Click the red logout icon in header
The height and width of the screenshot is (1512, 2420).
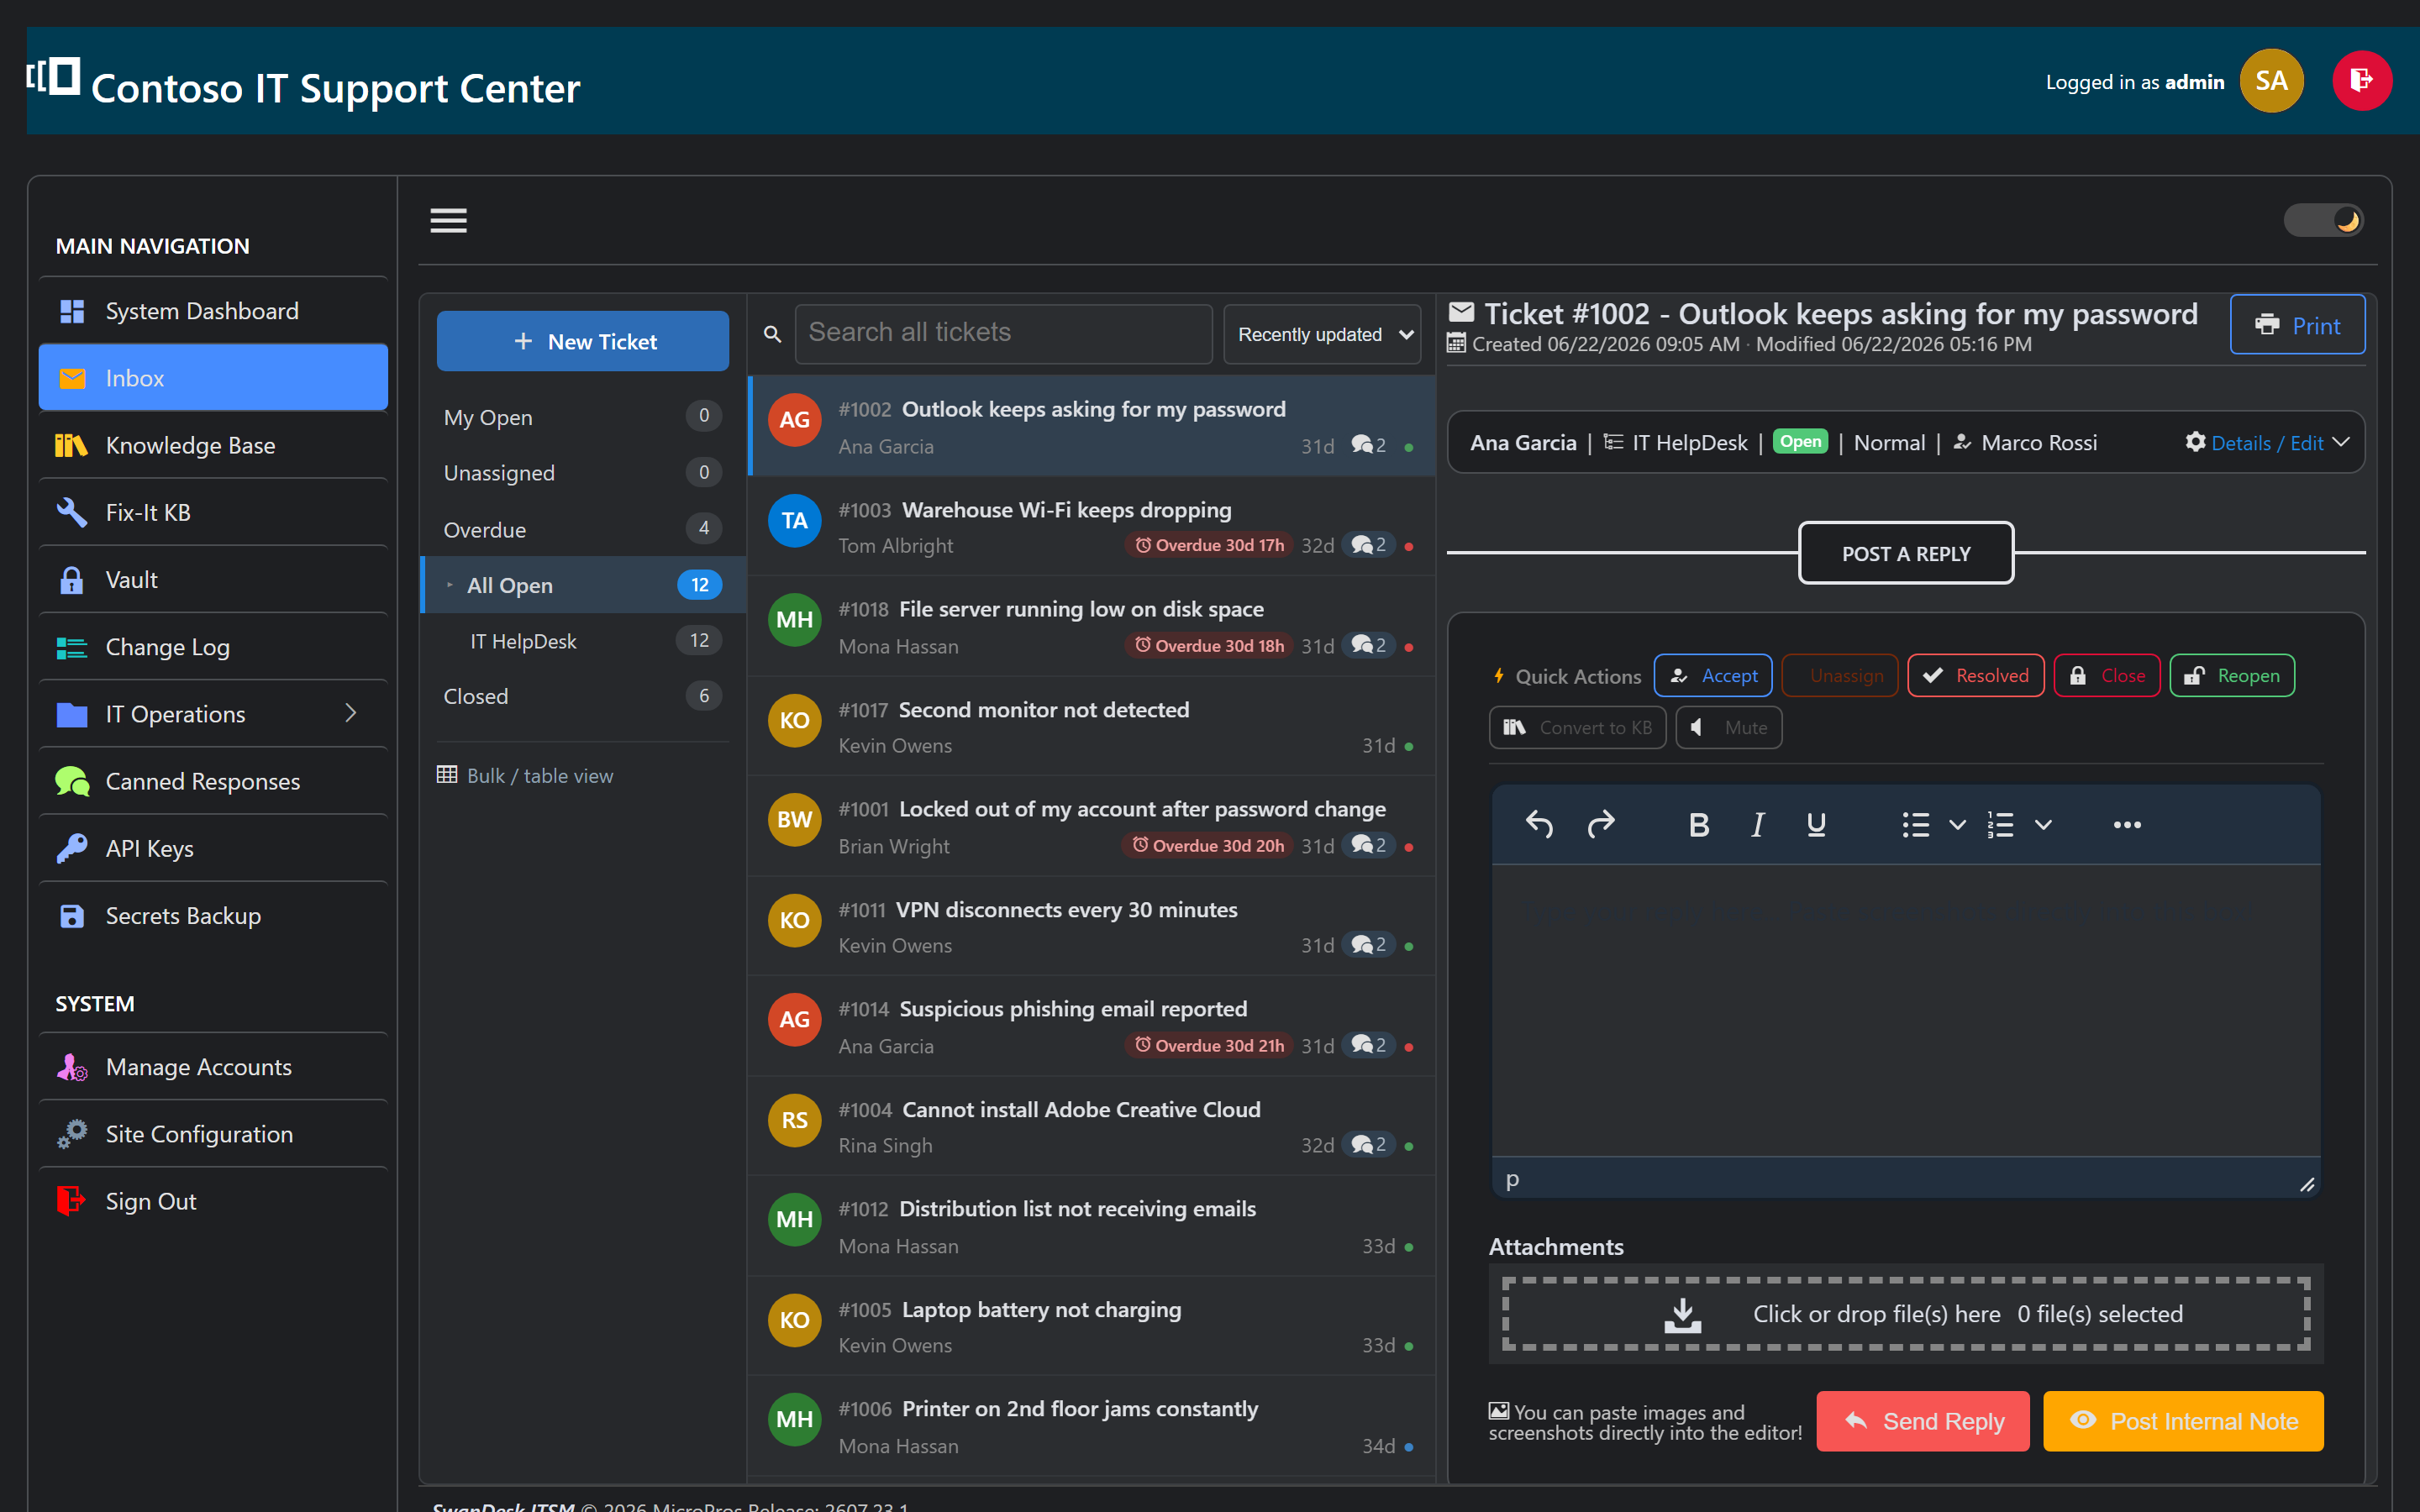click(x=2361, y=81)
